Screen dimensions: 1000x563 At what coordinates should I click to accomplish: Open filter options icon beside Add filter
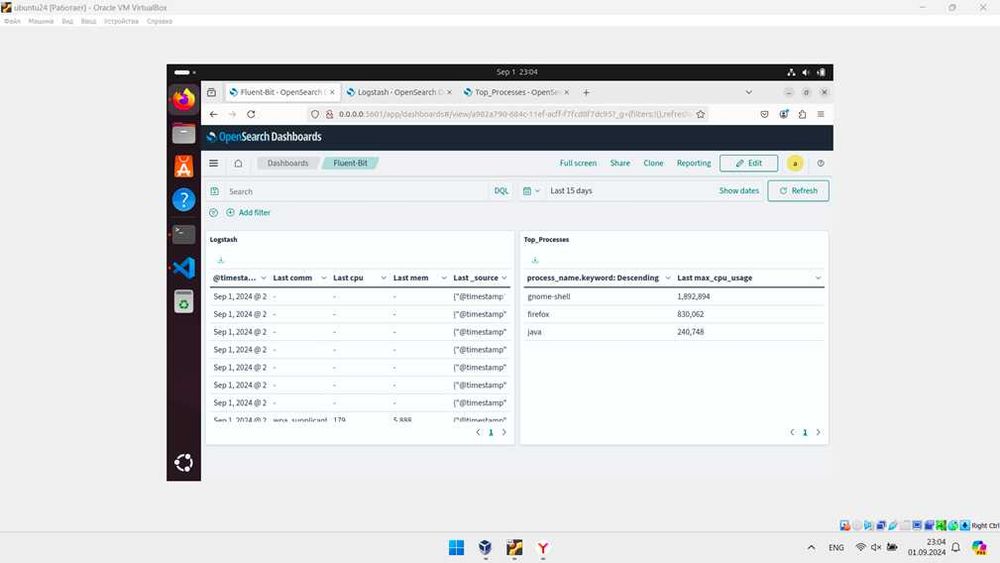click(x=214, y=212)
